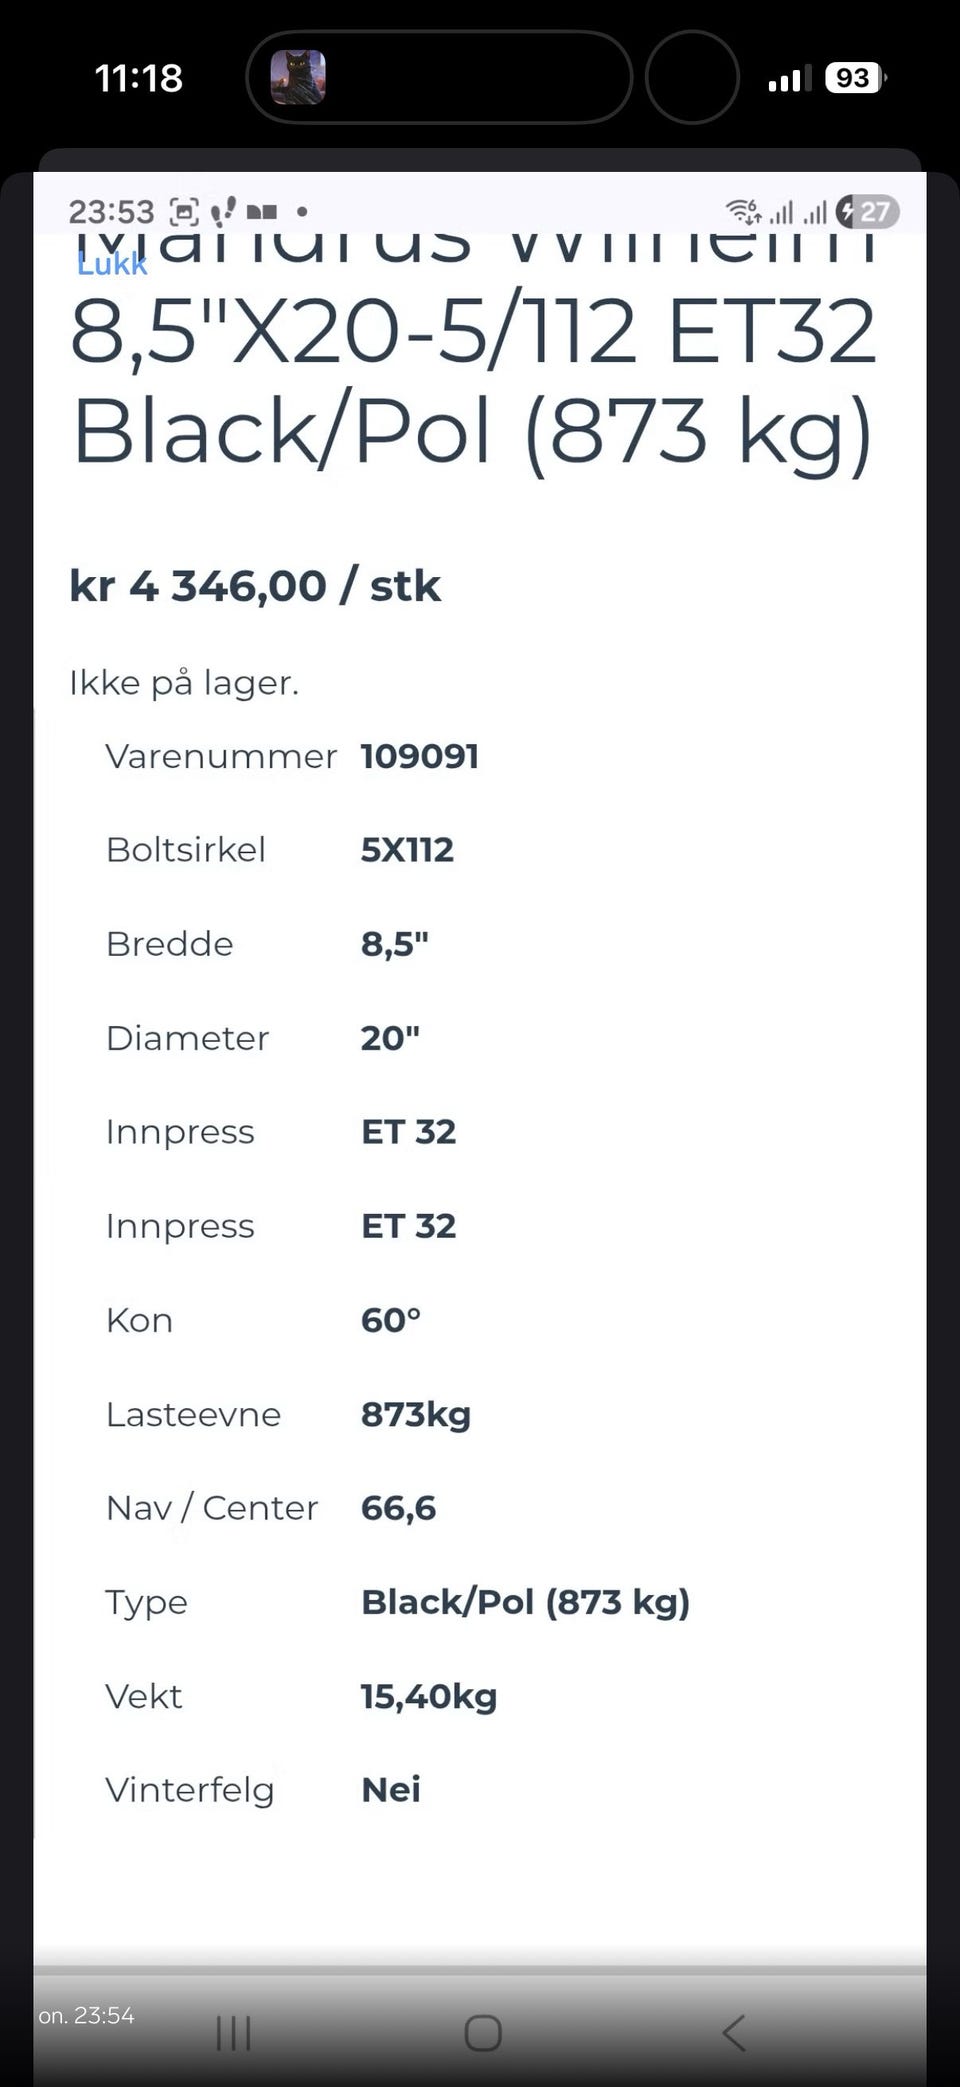960x2087 pixels.
Task: Tap the product title 8,5"X20-5/112 ET32
Action: click(474, 332)
